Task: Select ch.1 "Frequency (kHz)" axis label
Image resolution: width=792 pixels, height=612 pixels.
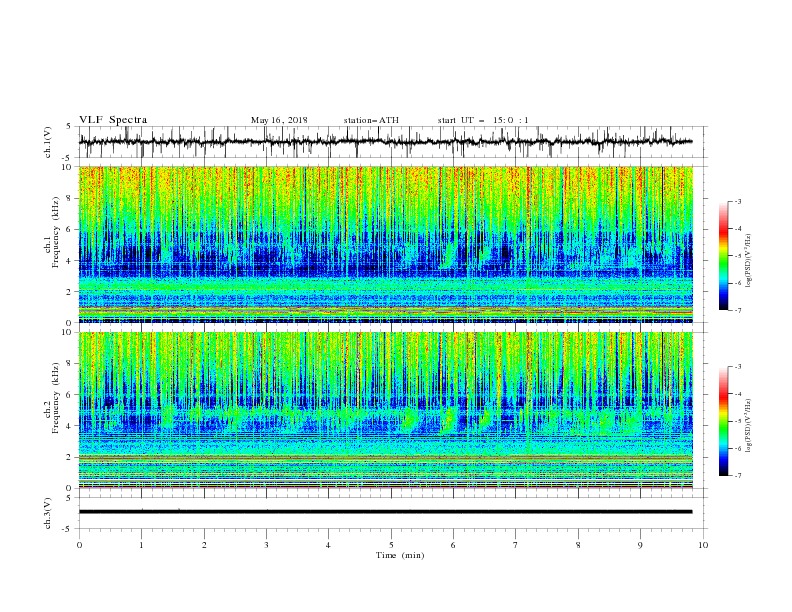Action: [x=55, y=232]
